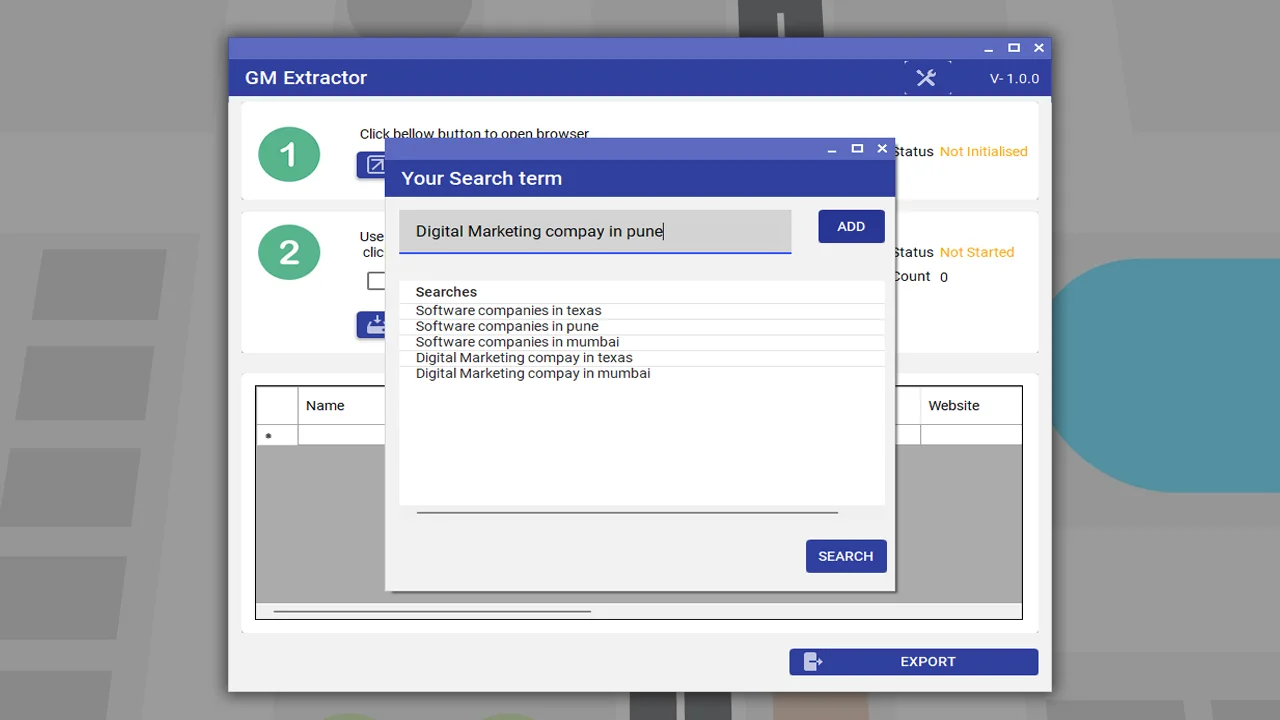Click the export icon on the EXPORT button
The width and height of the screenshot is (1280, 720).
click(x=813, y=662)
